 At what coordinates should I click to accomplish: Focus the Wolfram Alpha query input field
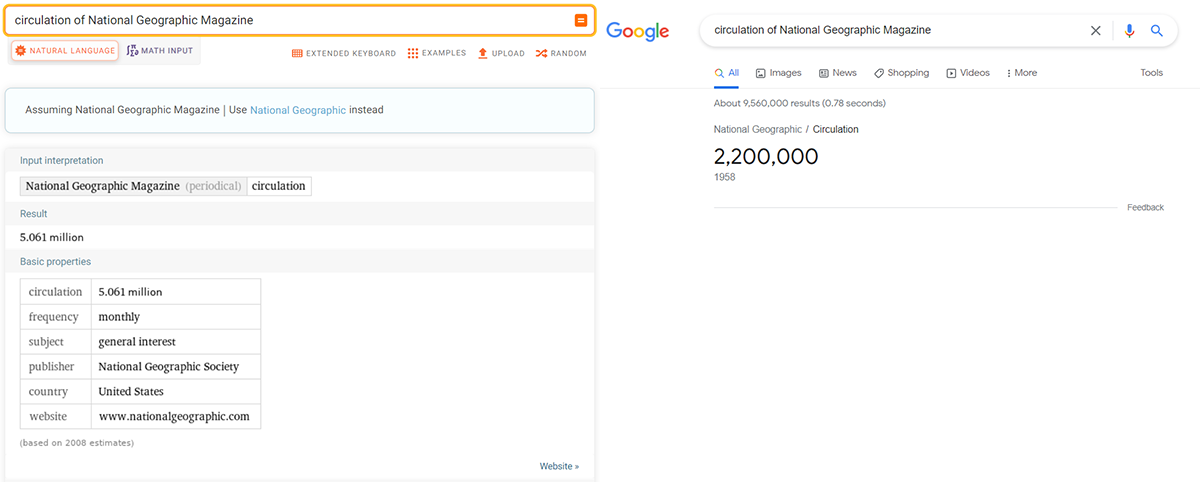[x=290, y=21]
